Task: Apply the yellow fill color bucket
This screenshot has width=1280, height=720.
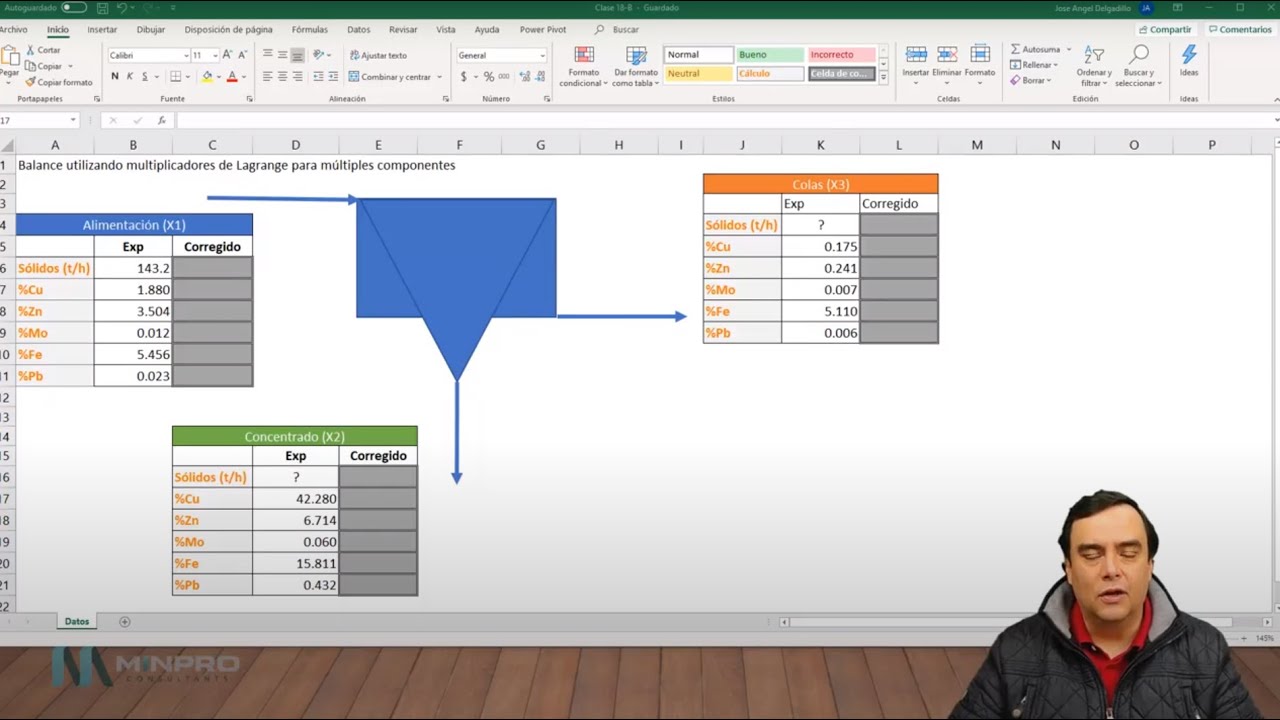Action: click(x=207, y=77)
